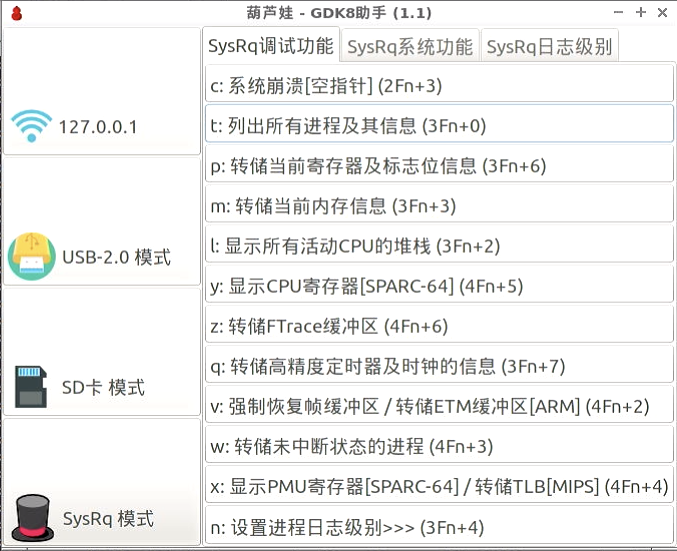This screenshot has height=551, width=677.
Task: Select the USB-2.0 模式 label
Action: tap(116, 257)
